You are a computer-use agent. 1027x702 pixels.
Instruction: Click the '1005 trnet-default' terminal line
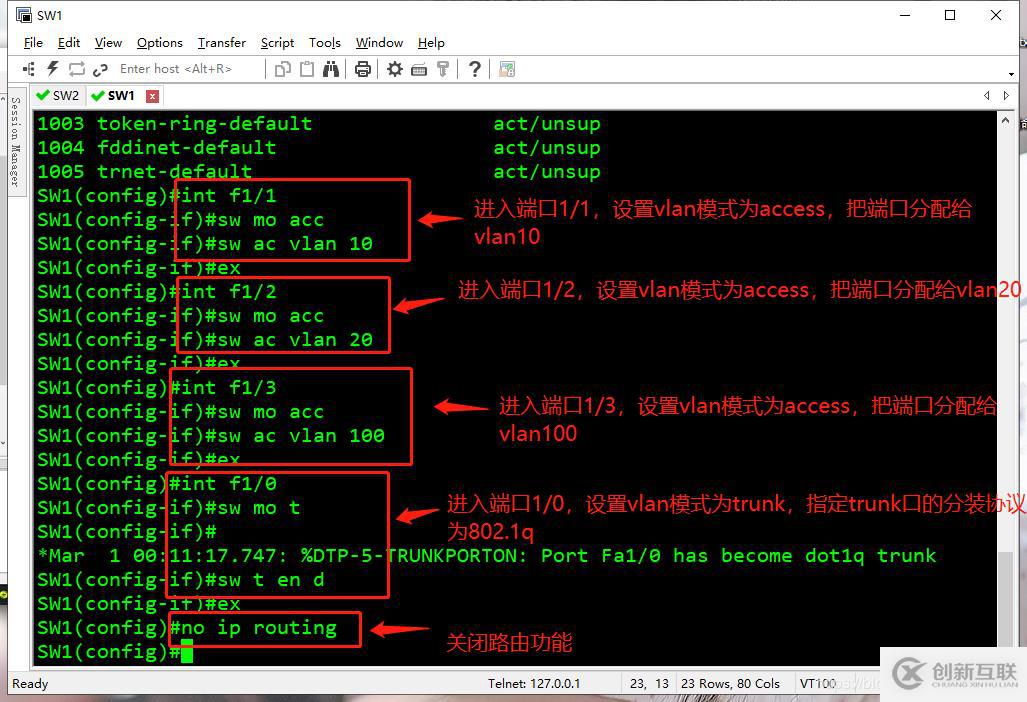point(318,172)
